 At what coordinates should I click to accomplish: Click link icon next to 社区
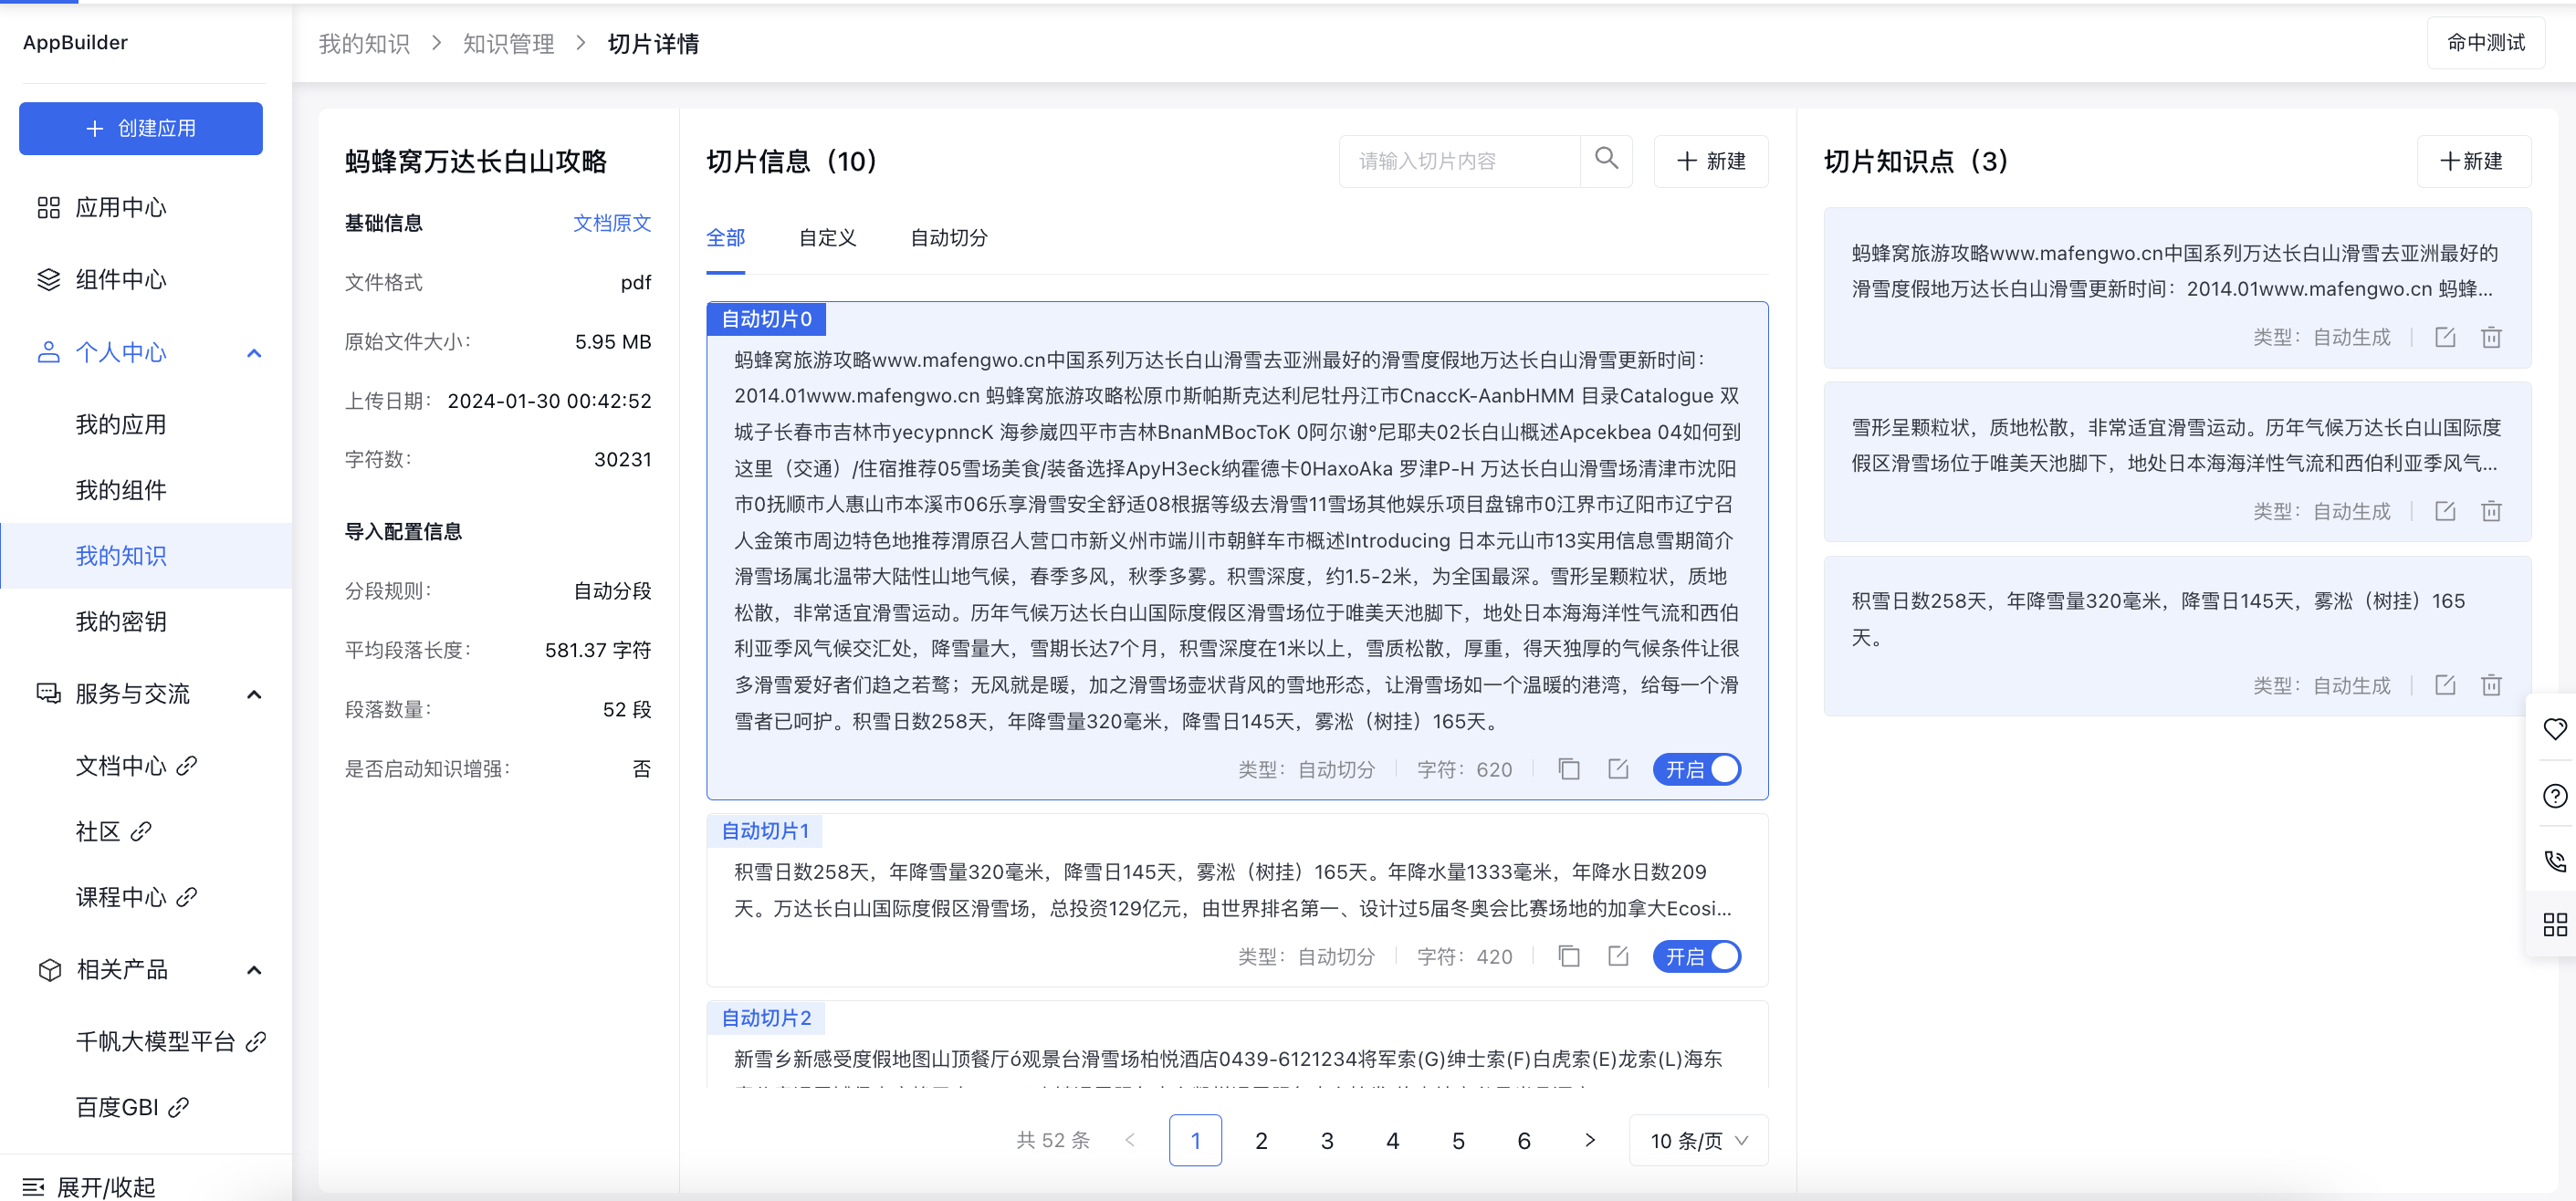tap(141, 831)
